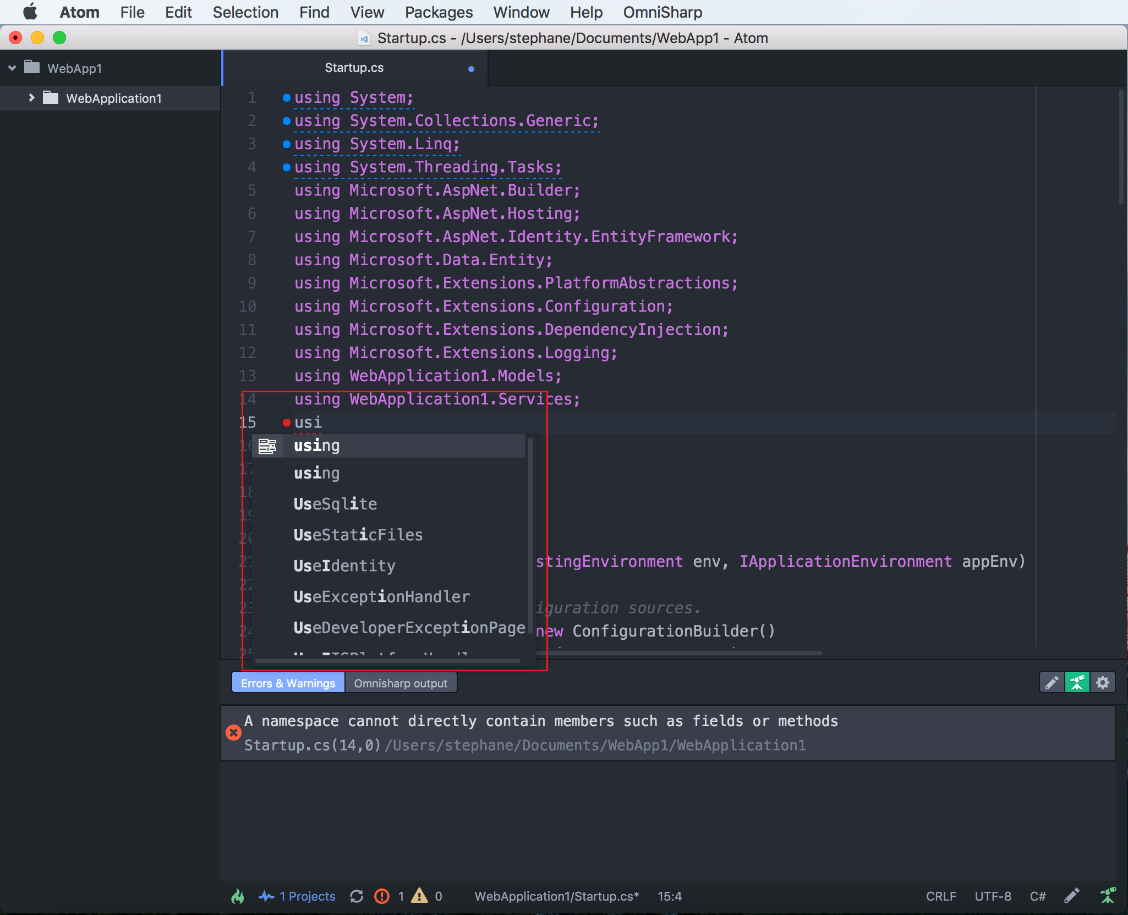The image size is (1128, 915).
Task: Collapse the WebApp1 project root chevron
Action: (x=12, y=68)
